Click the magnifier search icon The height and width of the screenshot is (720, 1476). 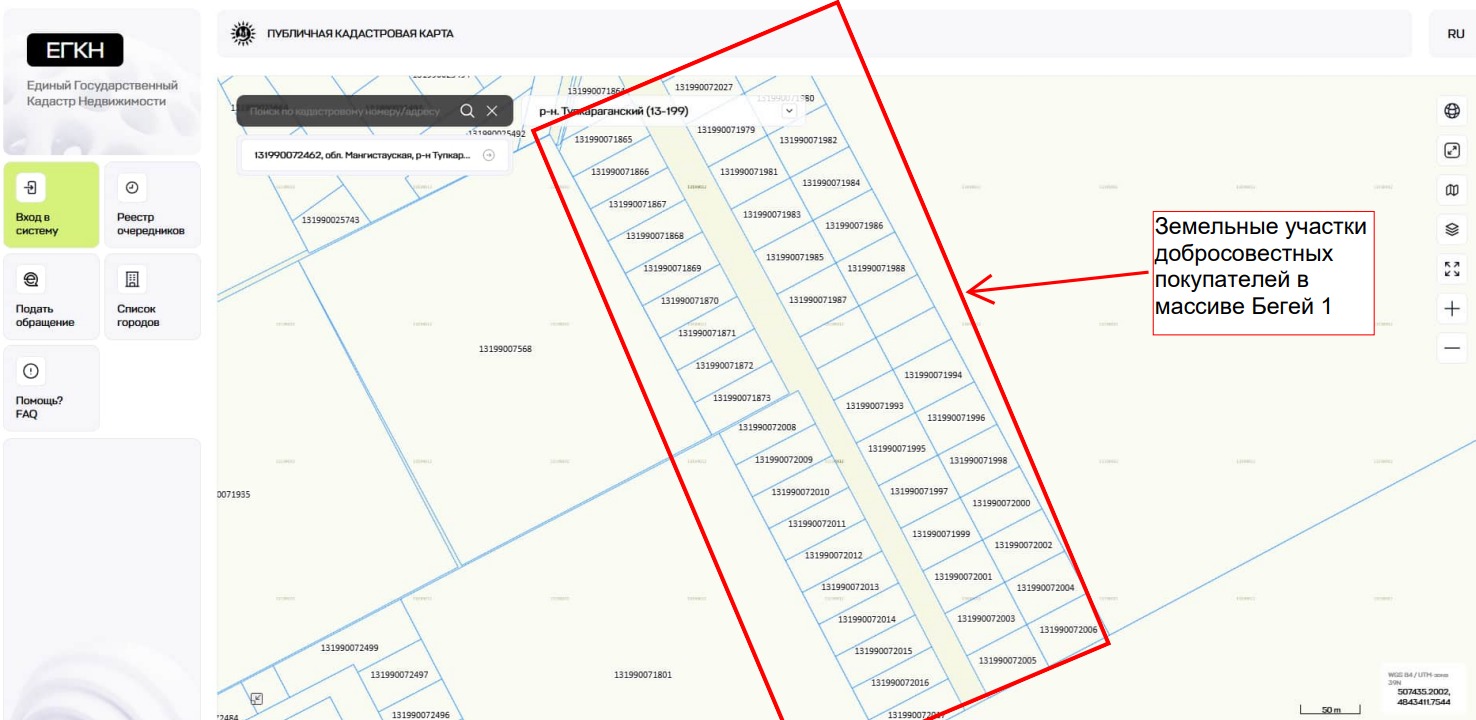467,111
